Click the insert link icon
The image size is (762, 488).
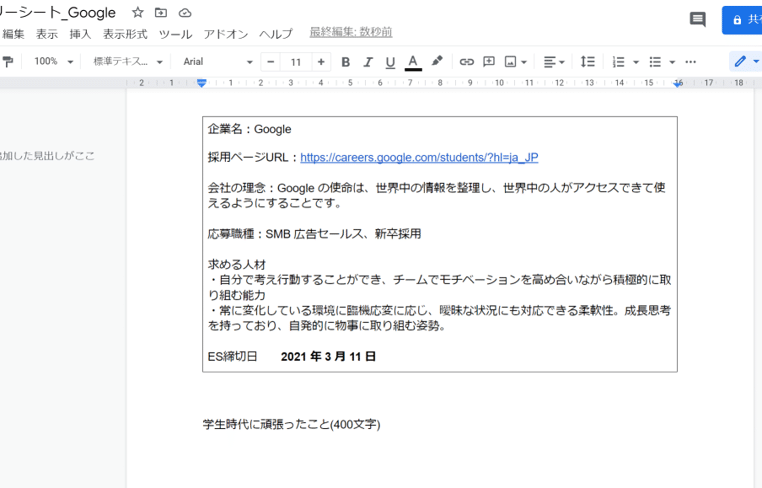coord(467,62)
